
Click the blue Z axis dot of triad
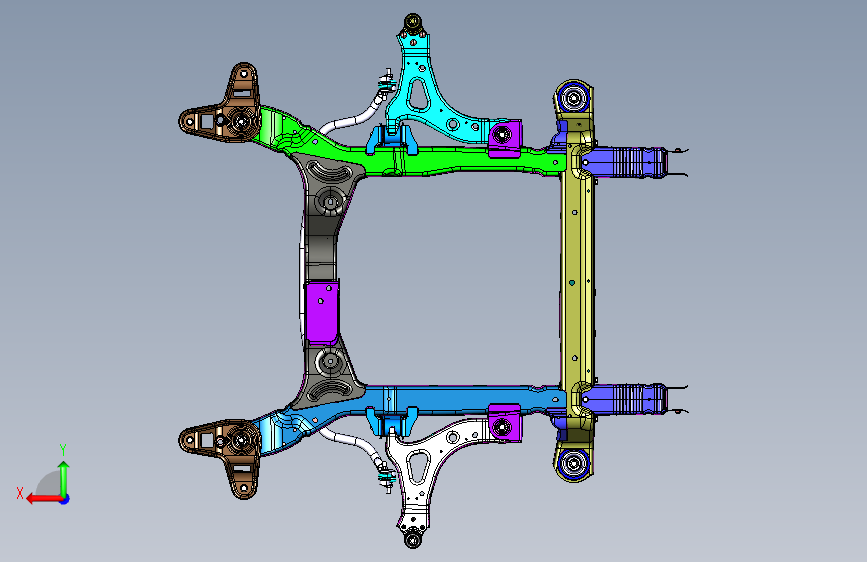(x=65, y=499)
